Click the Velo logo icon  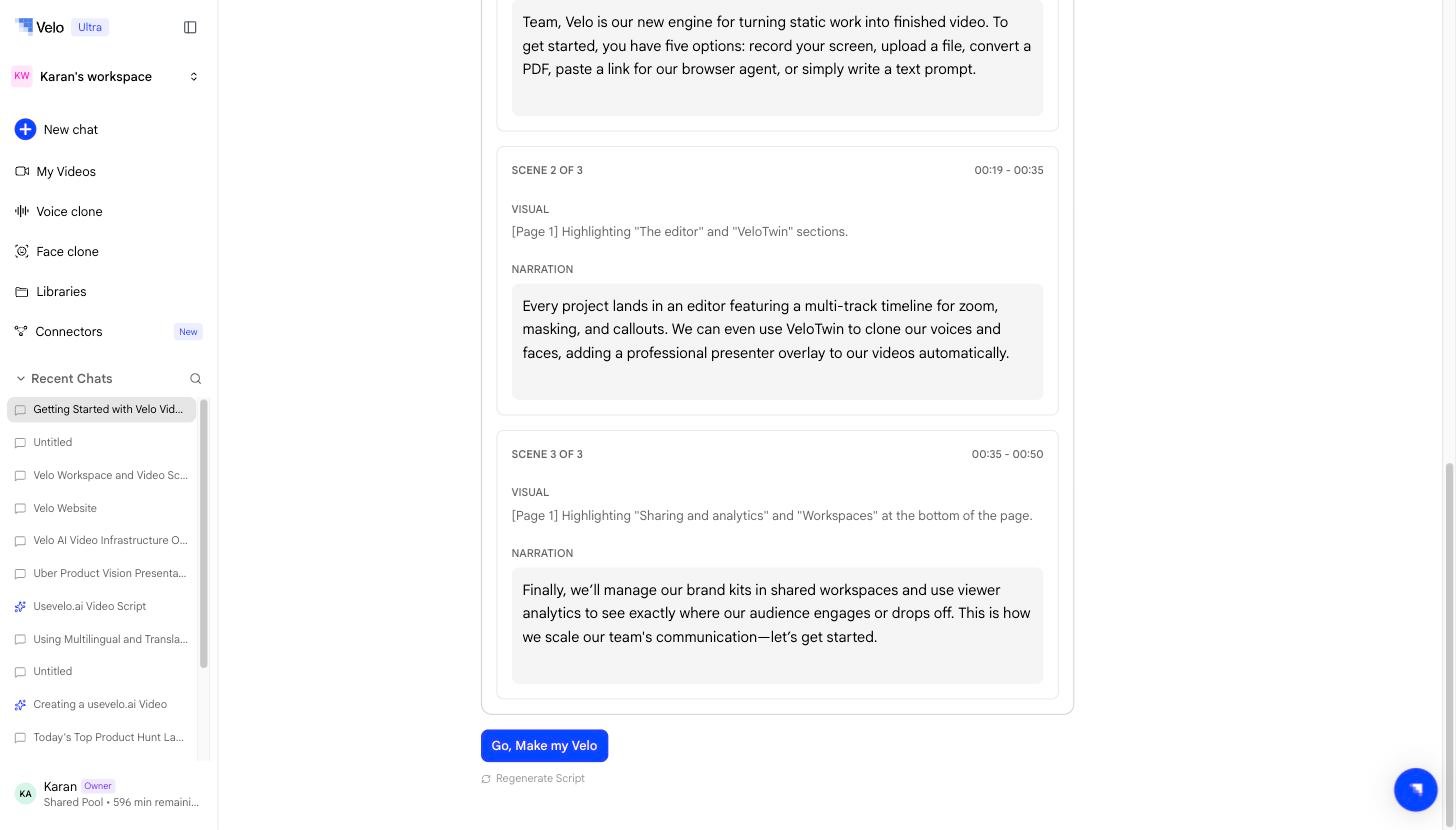[24, 26]
